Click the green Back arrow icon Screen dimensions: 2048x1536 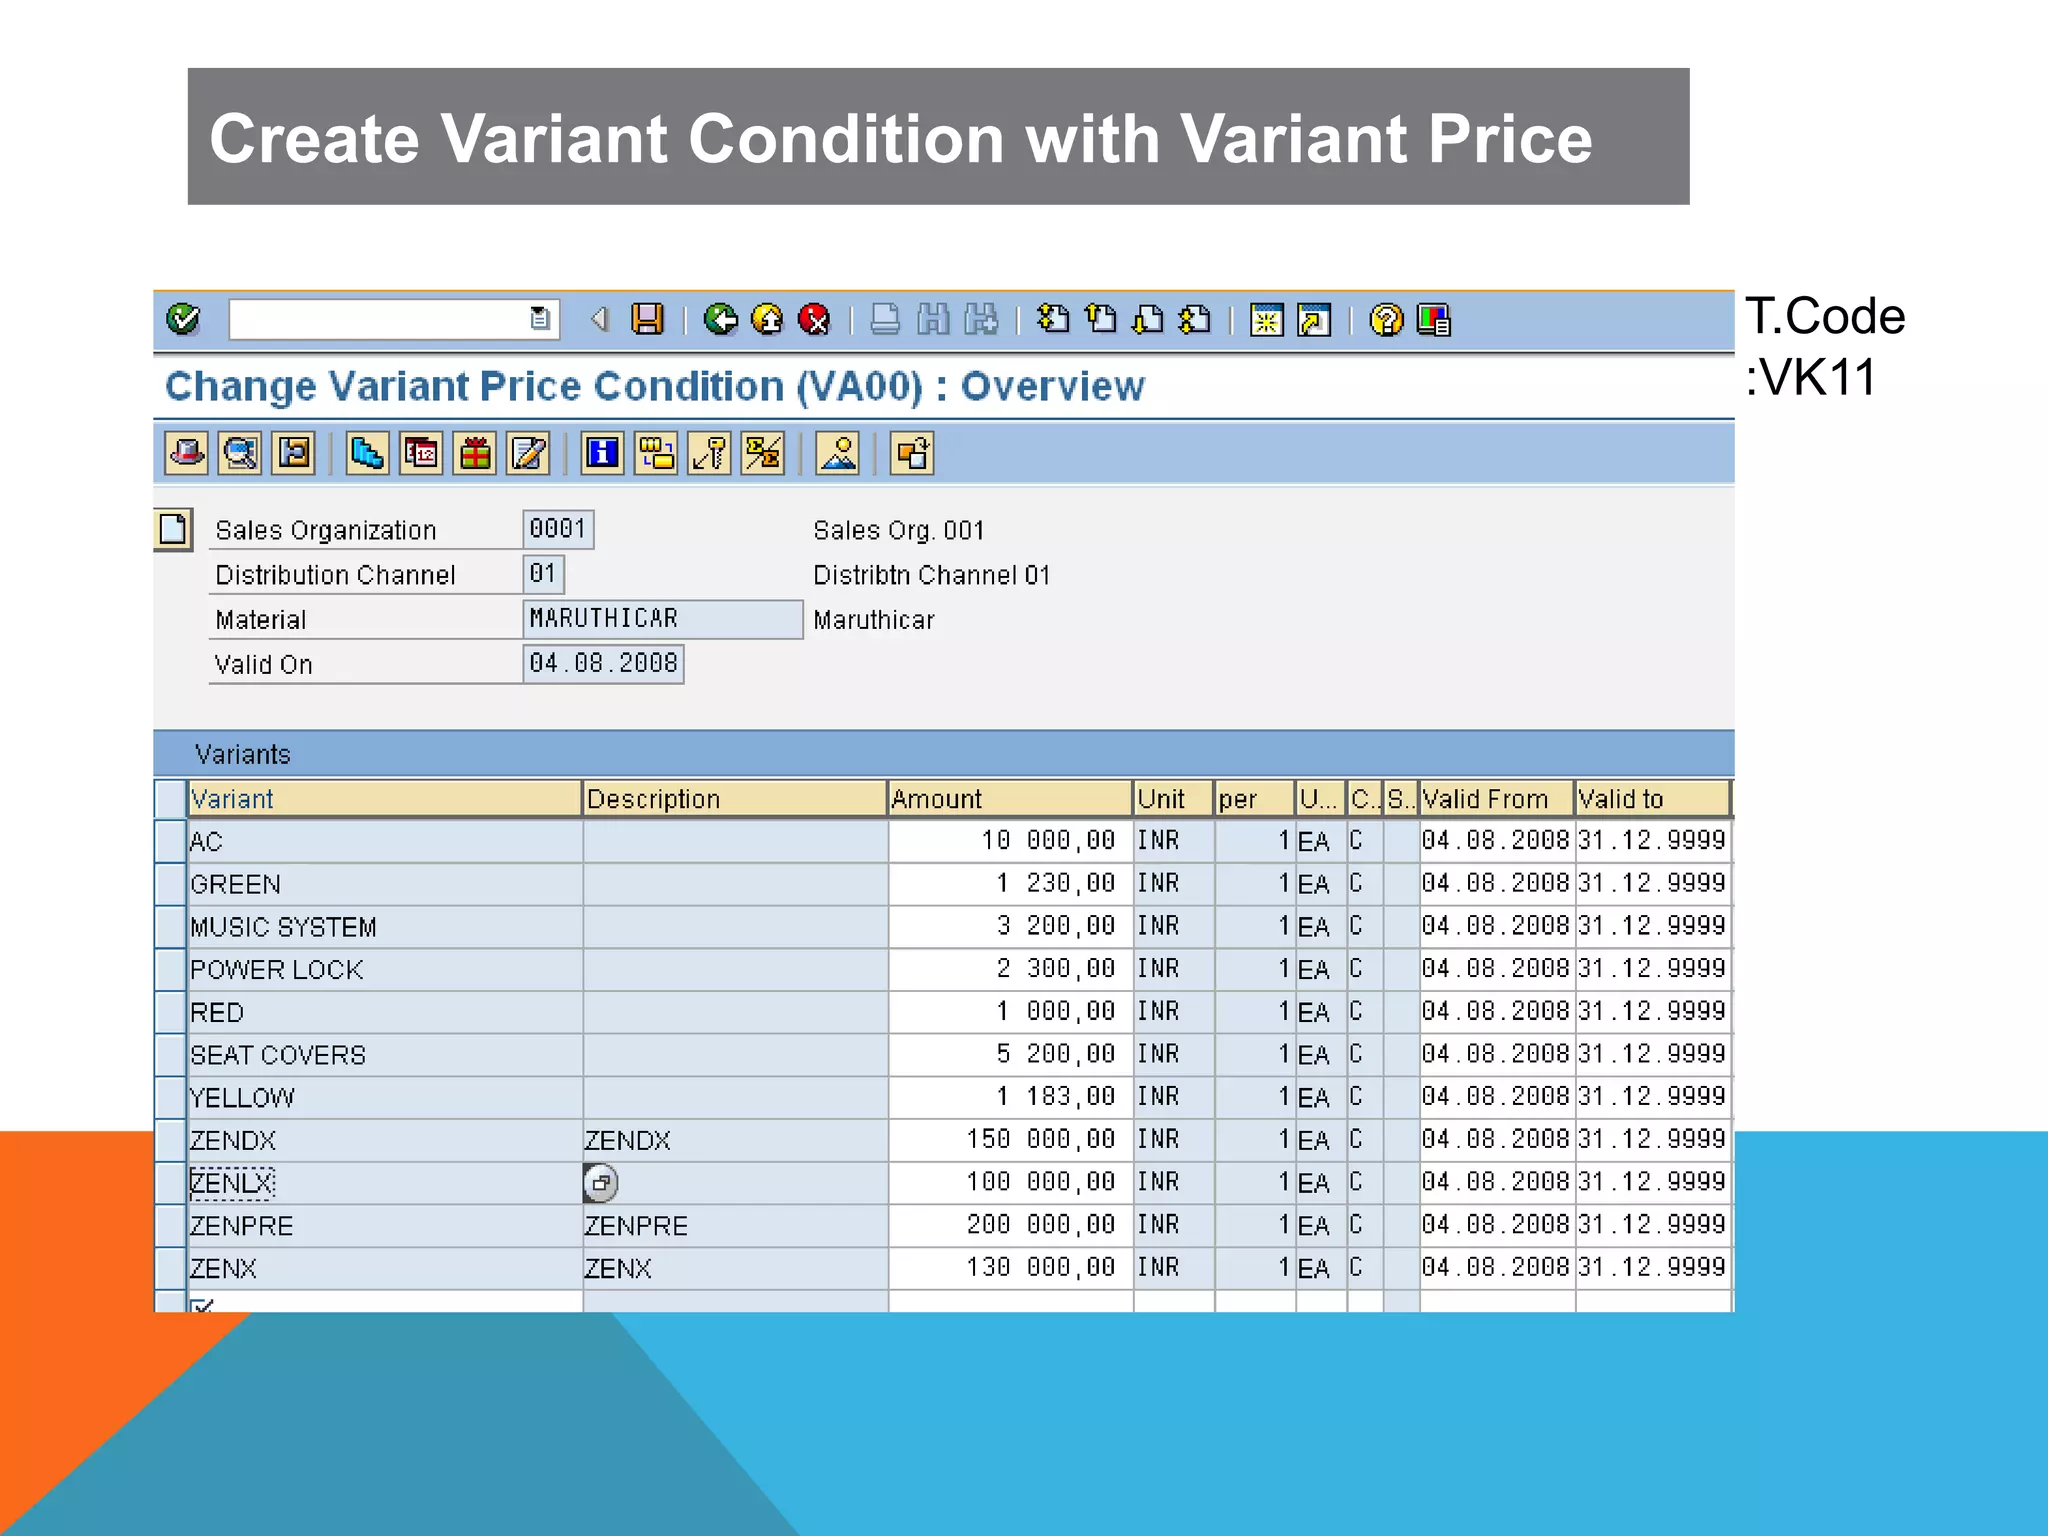pyautogui.click(x=720, y=320)
